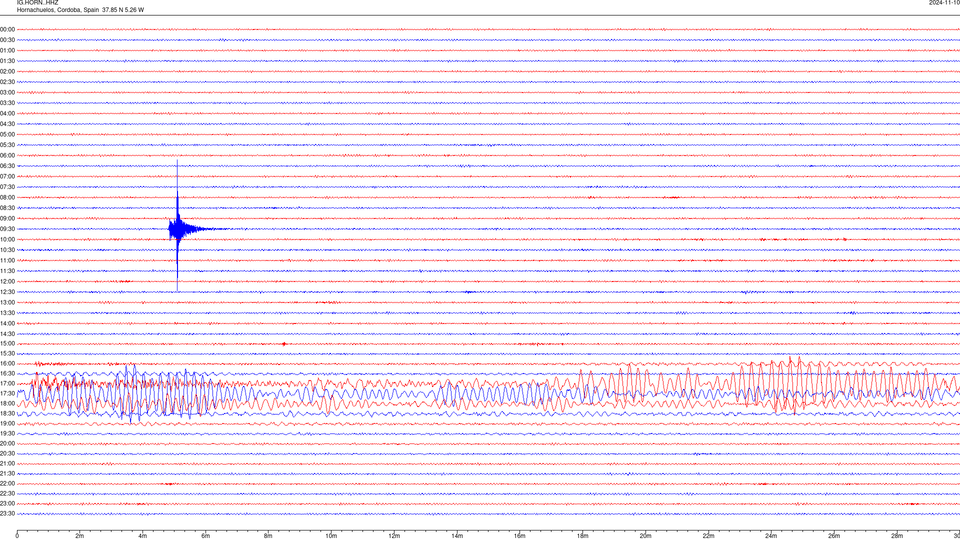960x540 pixels.
Task: Choose the 07:00 trace label
Action: tap(7, 176)
